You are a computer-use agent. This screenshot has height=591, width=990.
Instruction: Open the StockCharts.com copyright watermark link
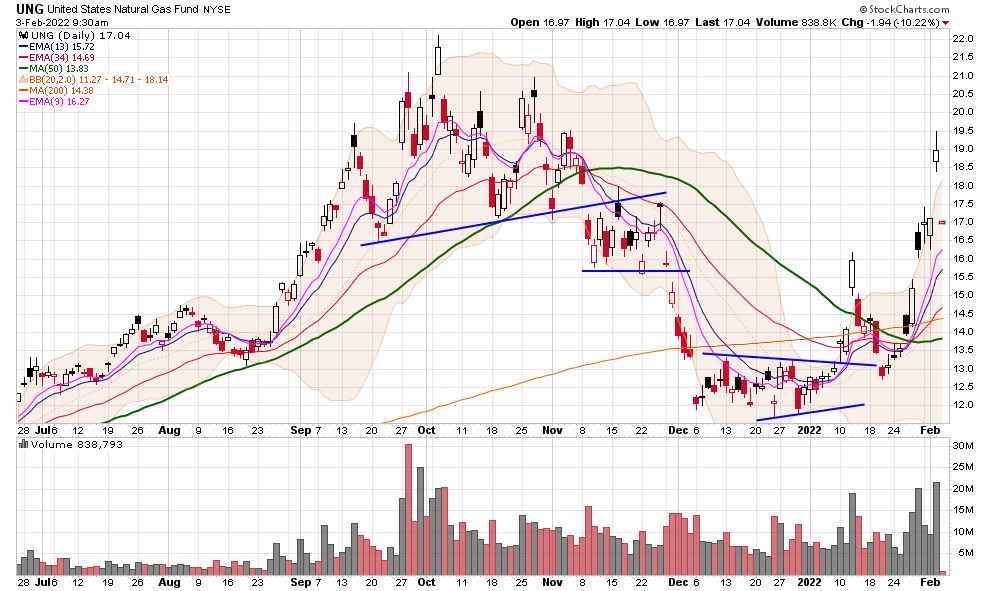[904, 9]
